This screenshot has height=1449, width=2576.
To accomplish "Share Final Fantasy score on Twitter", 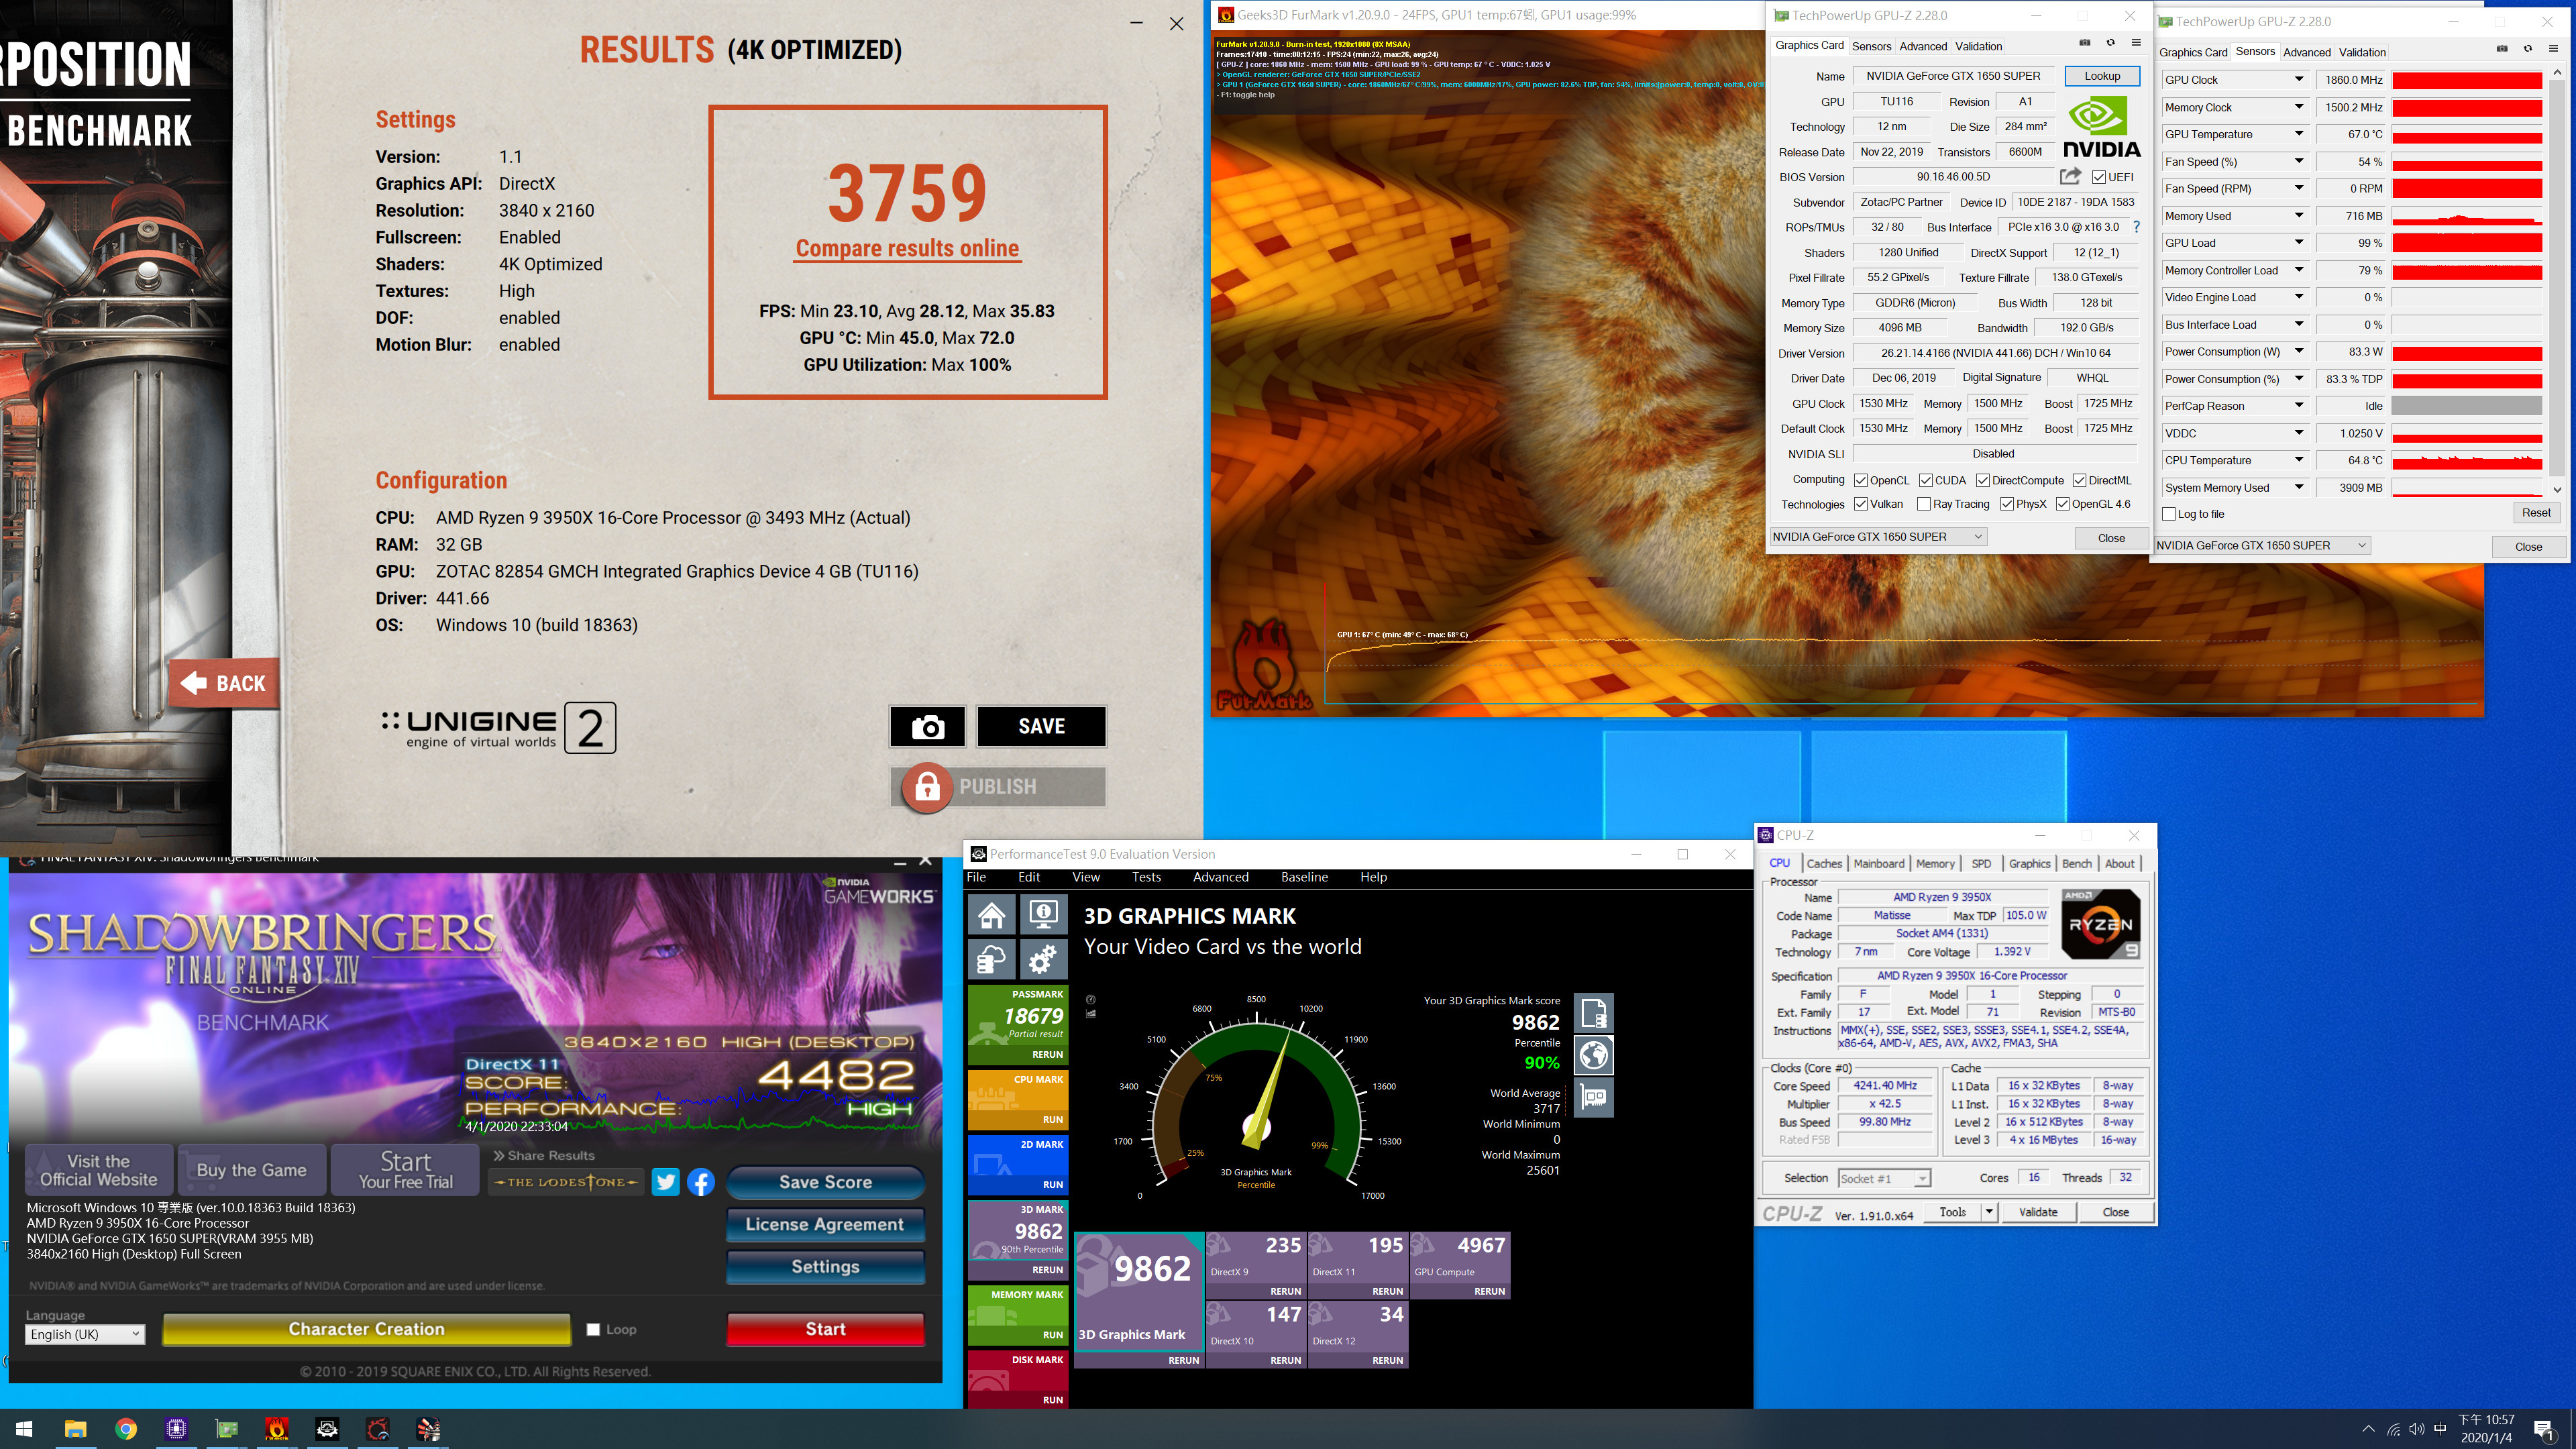I will pos(665,1182).
